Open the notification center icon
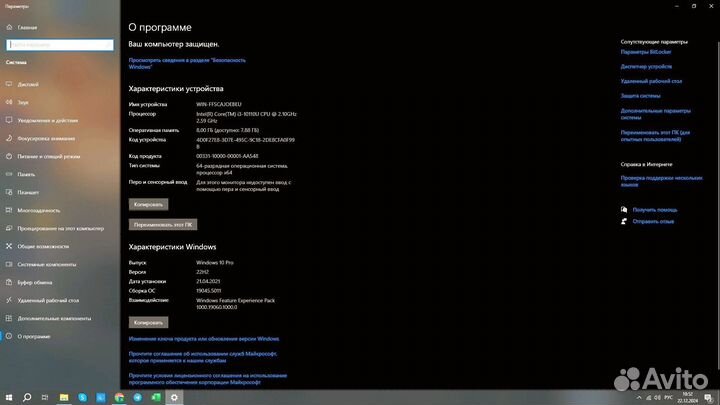The width and height of the screenshot is (720, 405). (x=709, y=398)
